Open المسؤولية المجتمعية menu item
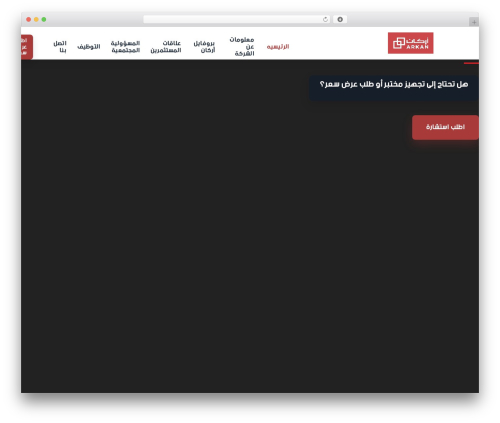 pos(125,47)
